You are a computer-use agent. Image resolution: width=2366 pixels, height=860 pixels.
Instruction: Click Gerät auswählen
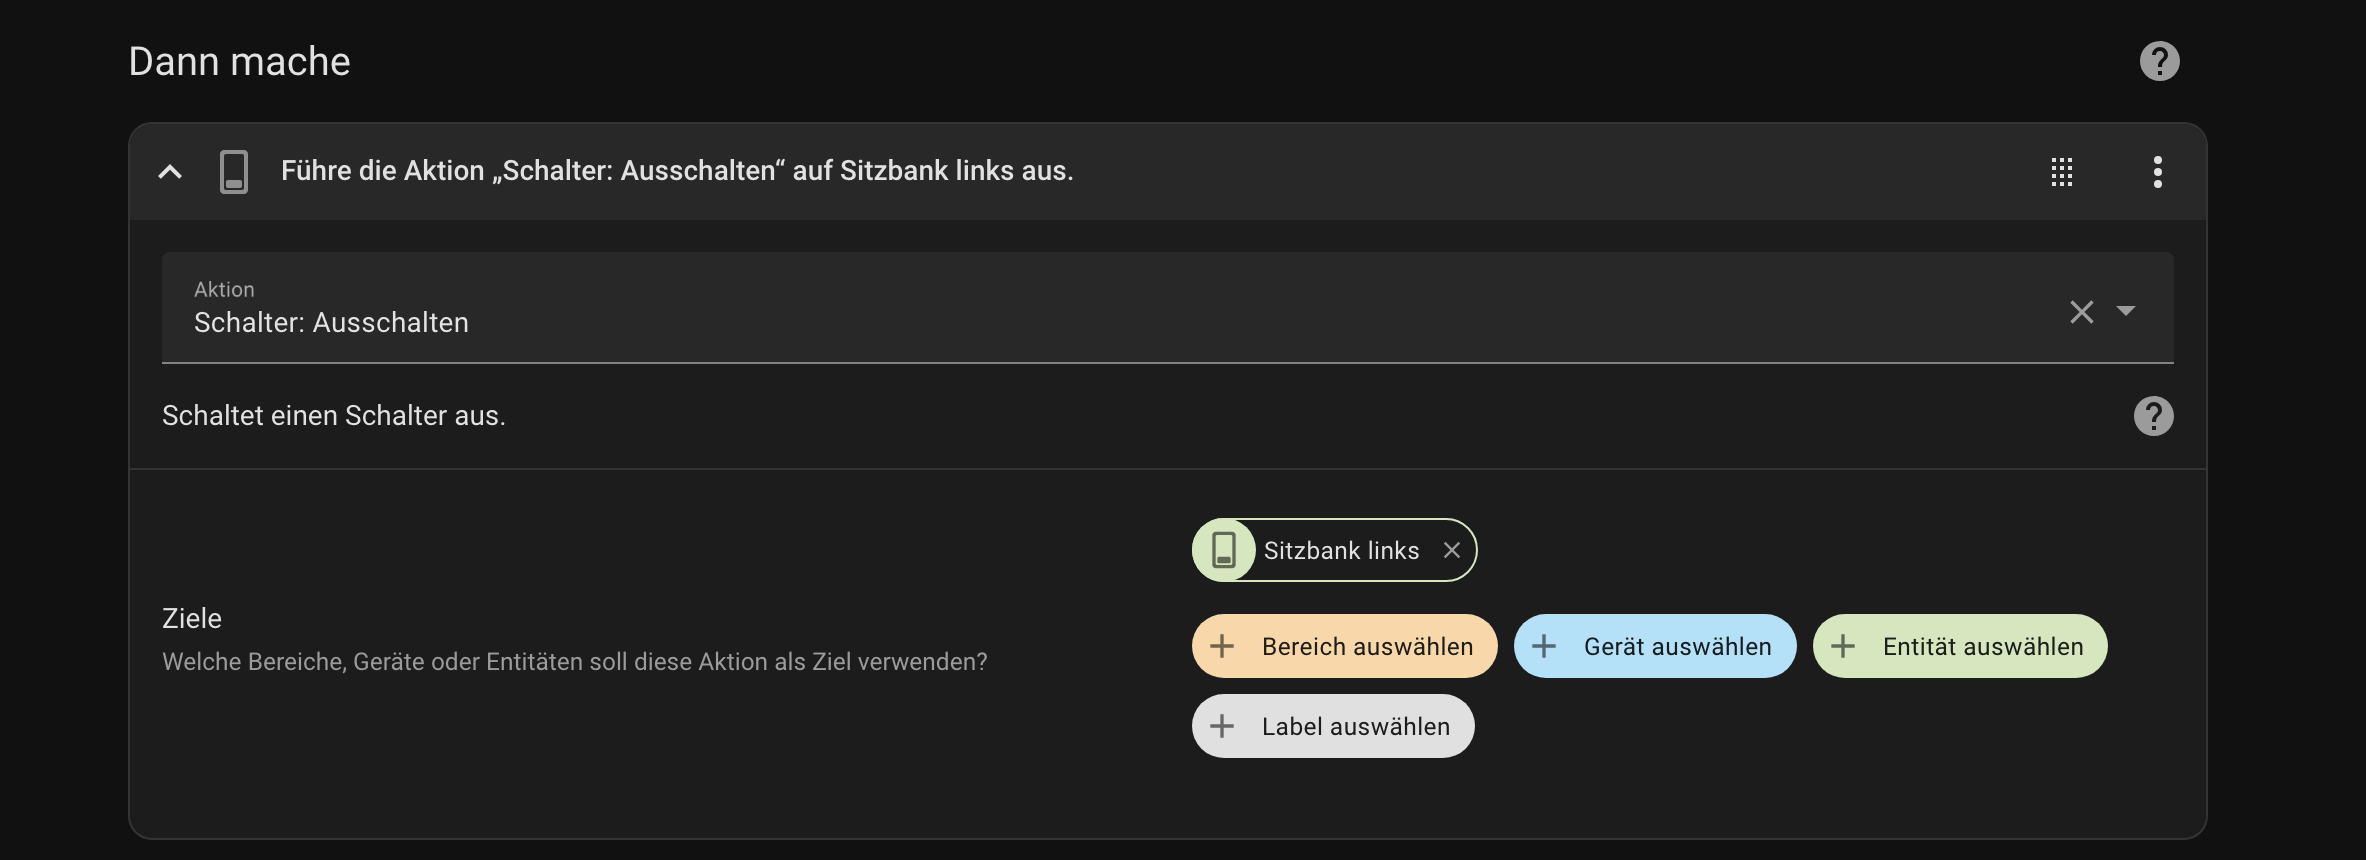pos(1654,646)
